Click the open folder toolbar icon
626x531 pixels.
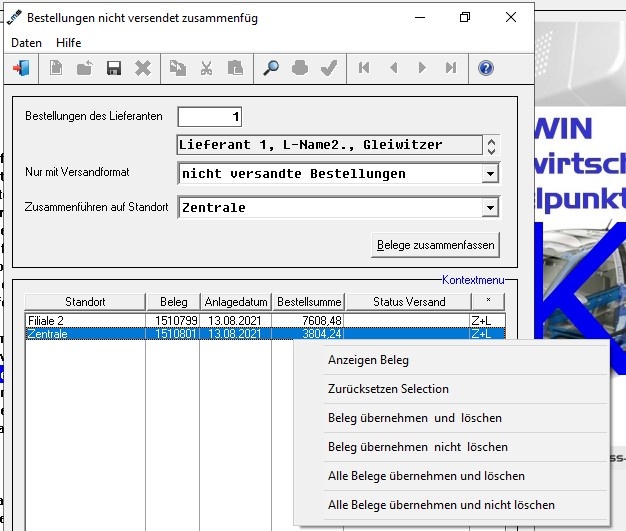pos(85,68)
